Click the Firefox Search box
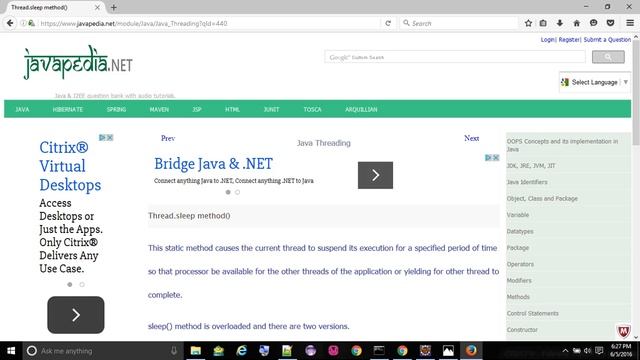Viewport: 640px width, 360px height. click(459, 23)
